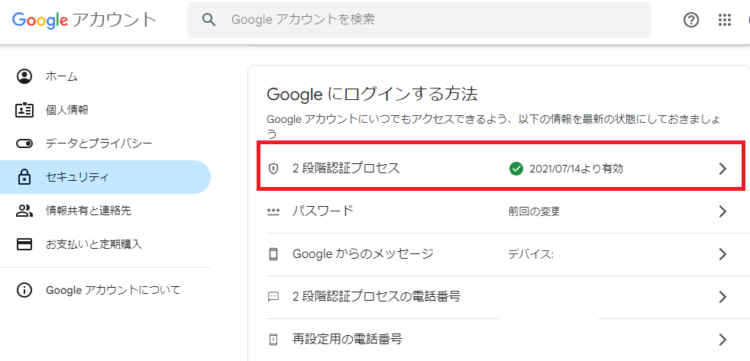Open the Google apps grid icon

pos(725,20)
